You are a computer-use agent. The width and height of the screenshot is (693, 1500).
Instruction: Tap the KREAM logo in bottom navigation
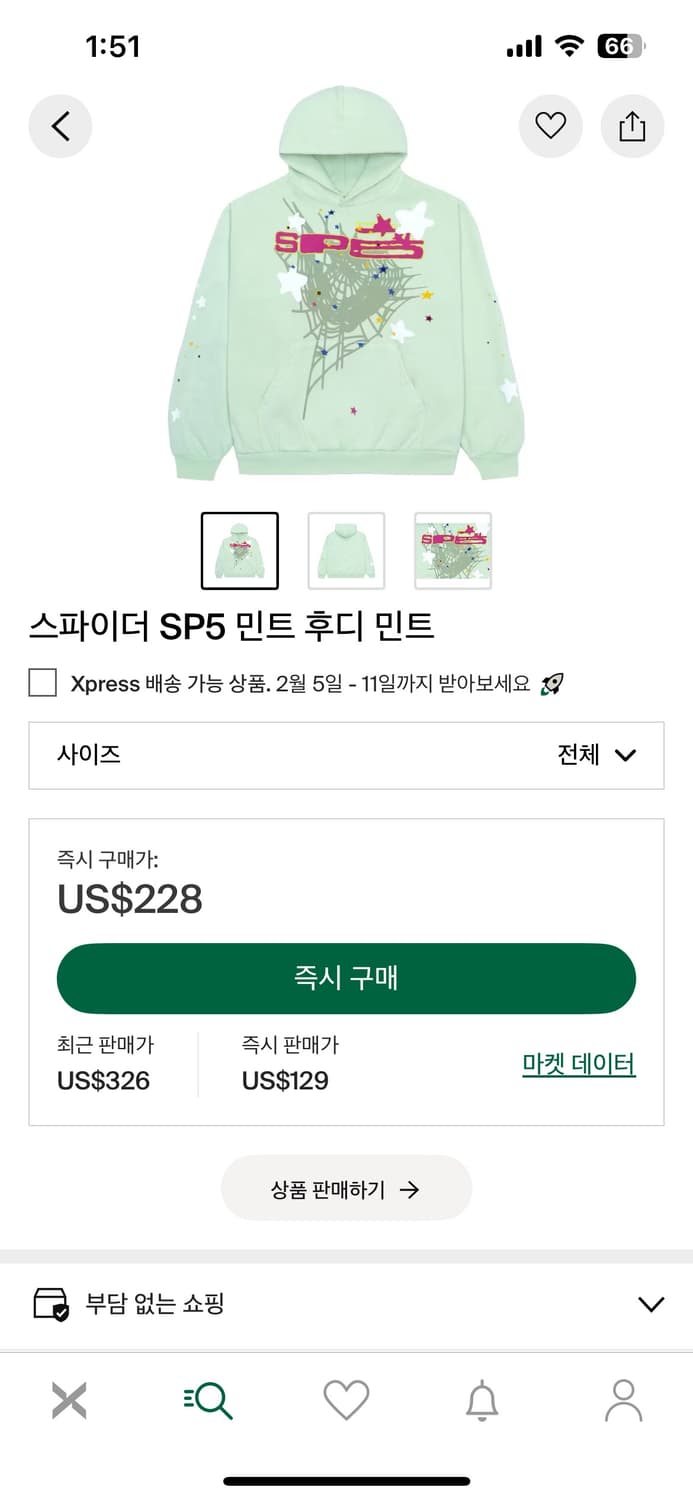tap(69, 1400)
